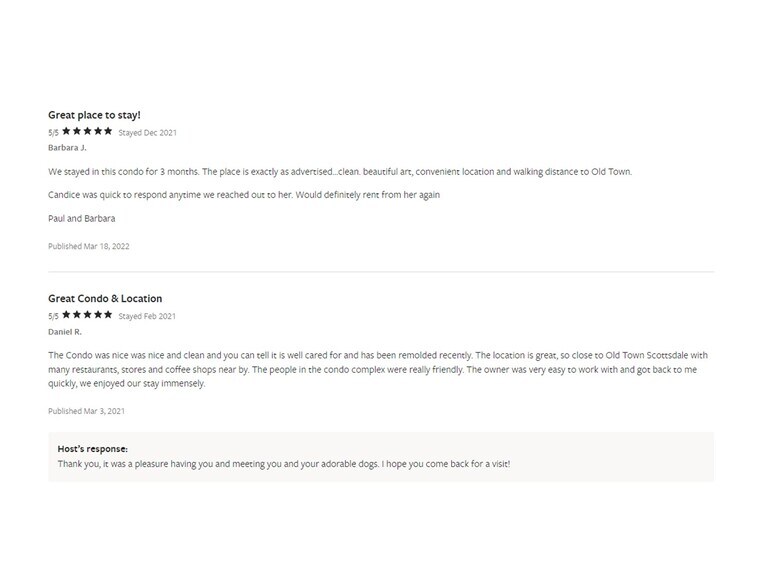
Task: Select reviewer name Barbara J.
Action: [67, 148]
